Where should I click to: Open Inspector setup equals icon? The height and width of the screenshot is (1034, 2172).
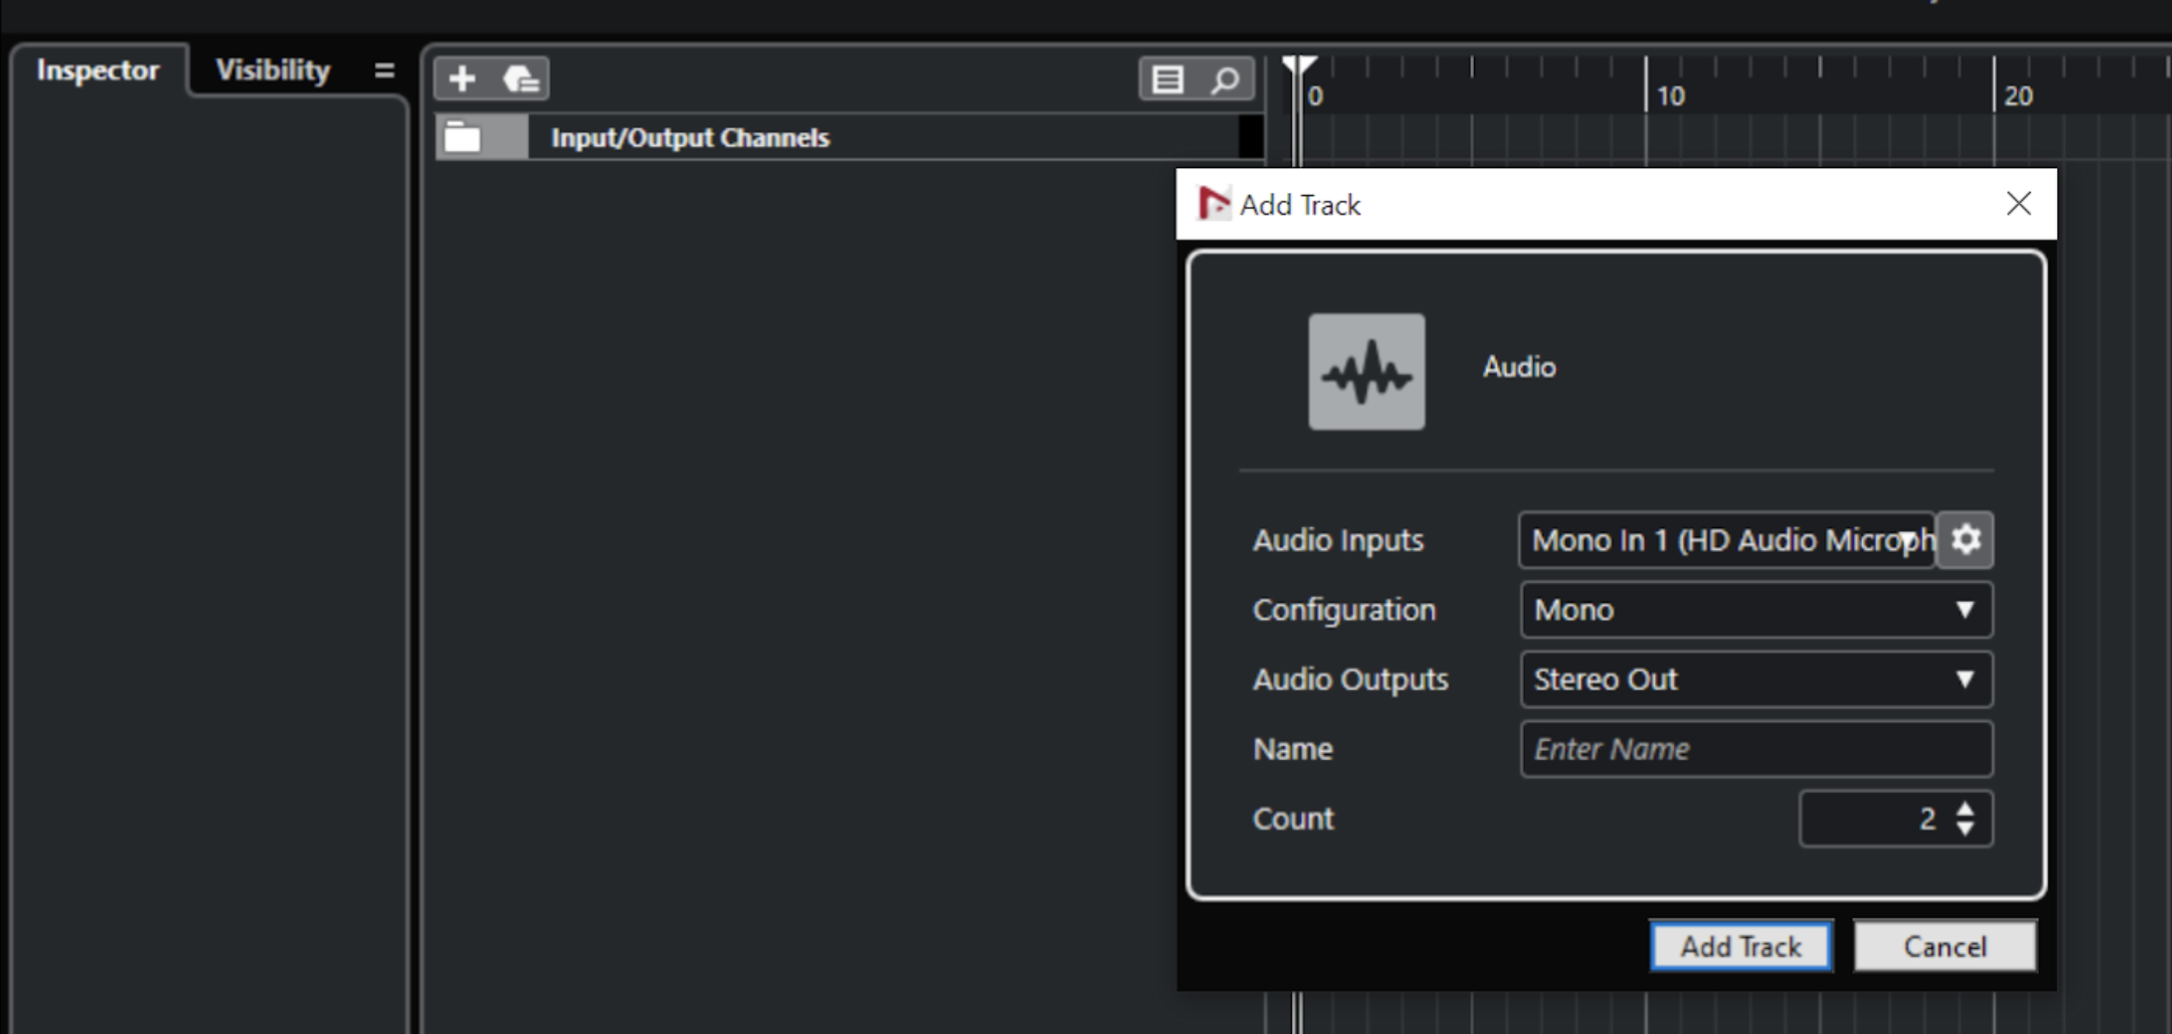pos(384,71)
